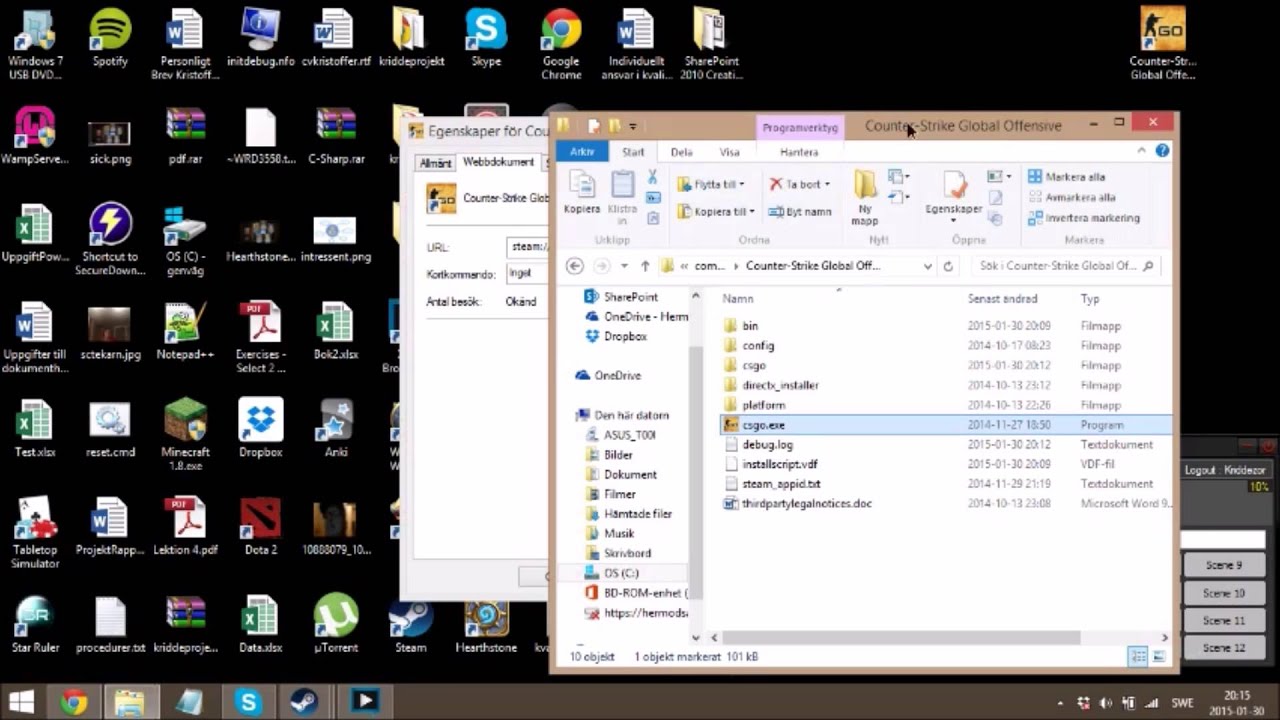
Task: Select the µTorrent desktop icon
Action: [x=336, y=625]
